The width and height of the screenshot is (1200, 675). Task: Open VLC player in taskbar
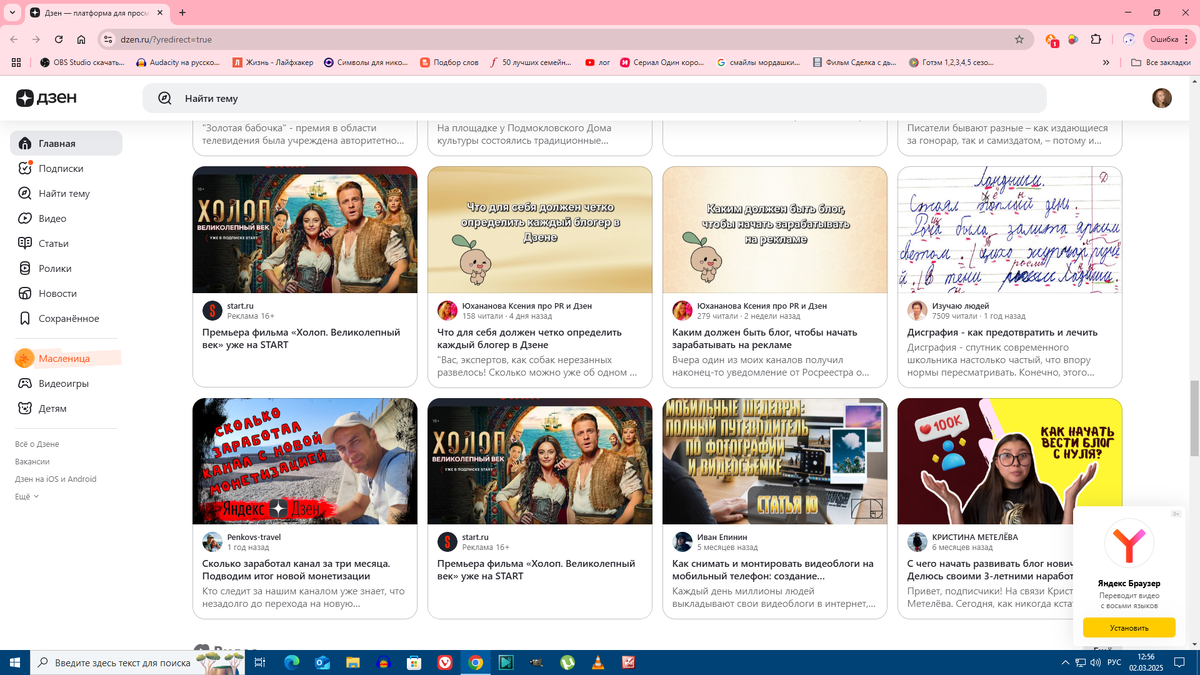tap(598, 662)
